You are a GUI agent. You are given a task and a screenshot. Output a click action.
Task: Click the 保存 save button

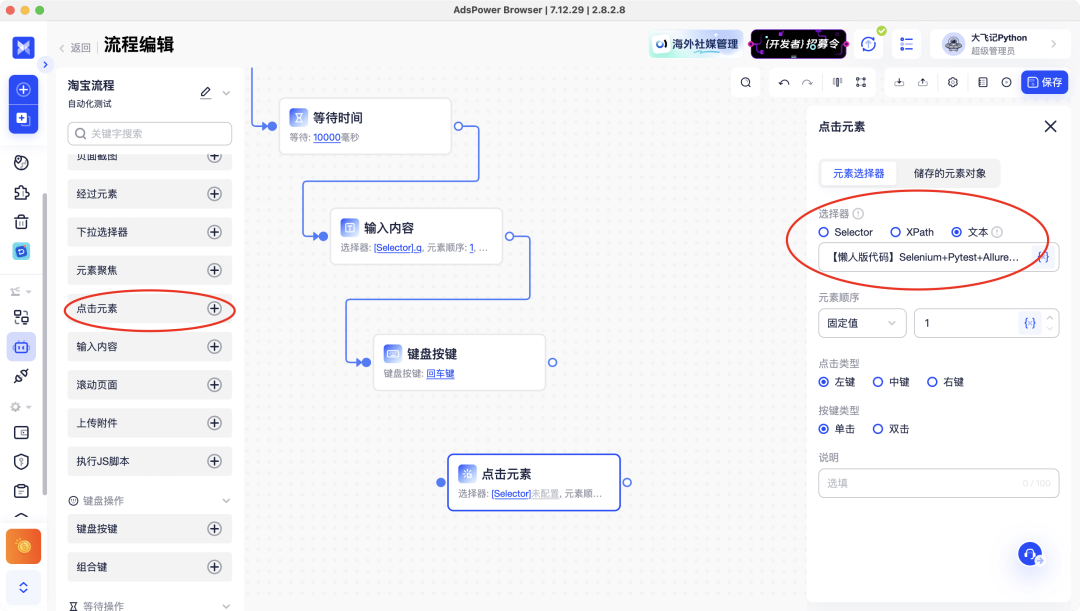(1044, 82)
